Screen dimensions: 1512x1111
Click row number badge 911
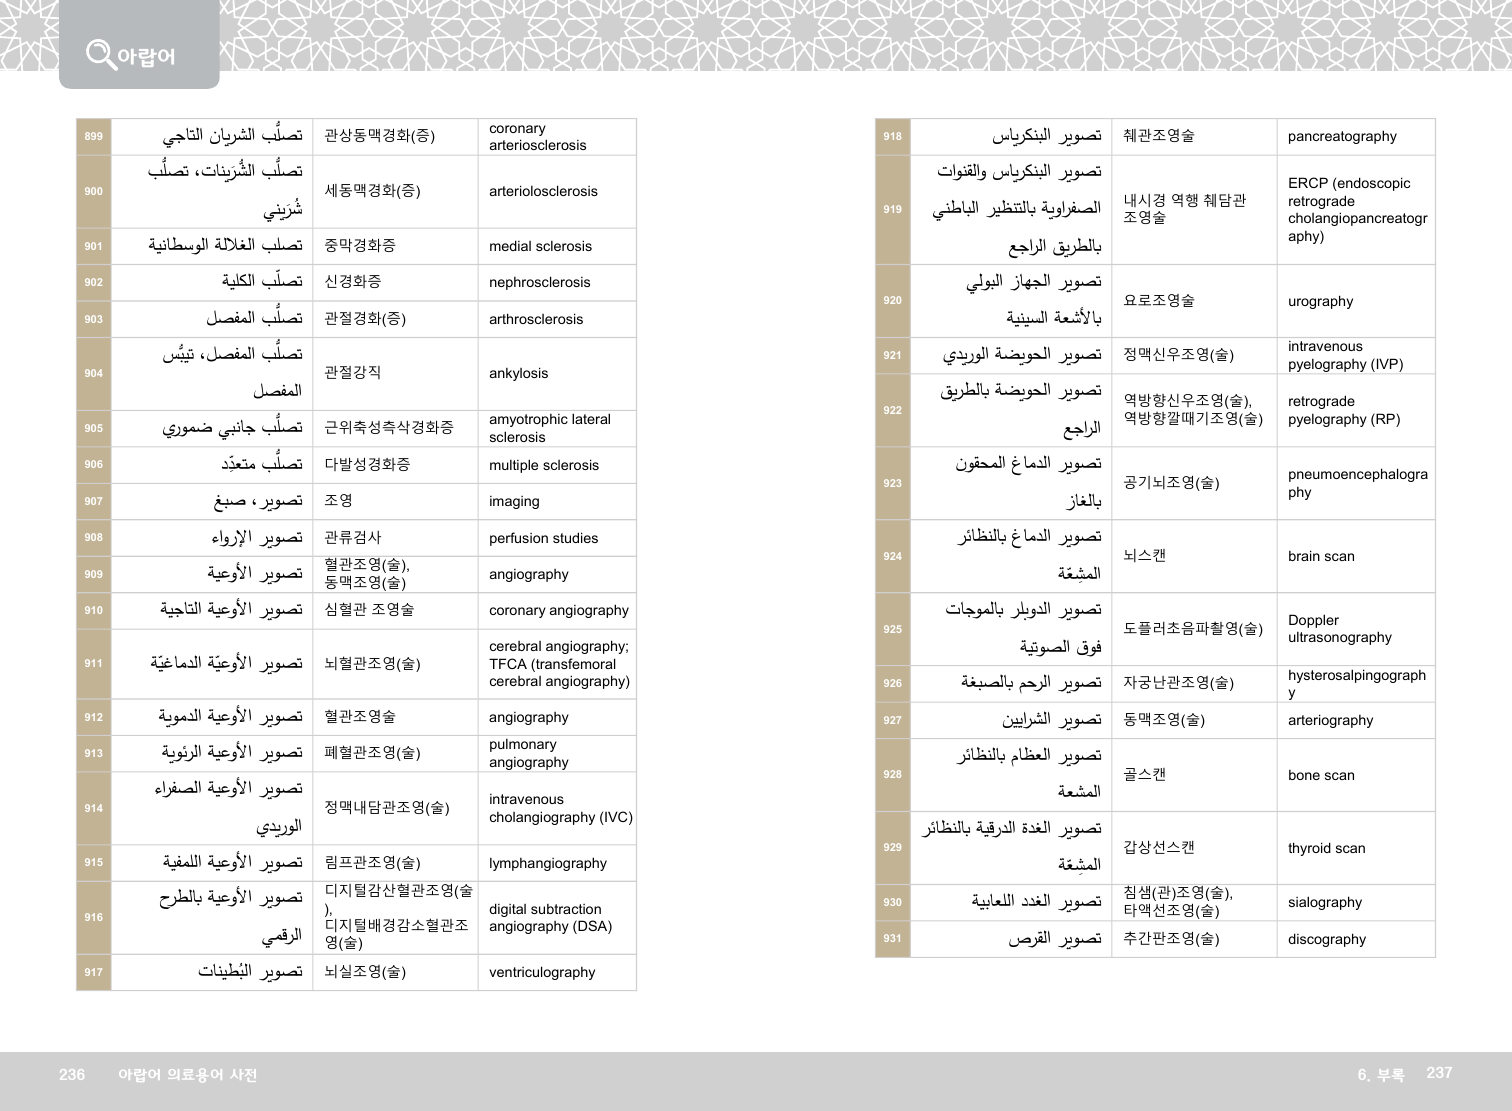coord(94,663)
